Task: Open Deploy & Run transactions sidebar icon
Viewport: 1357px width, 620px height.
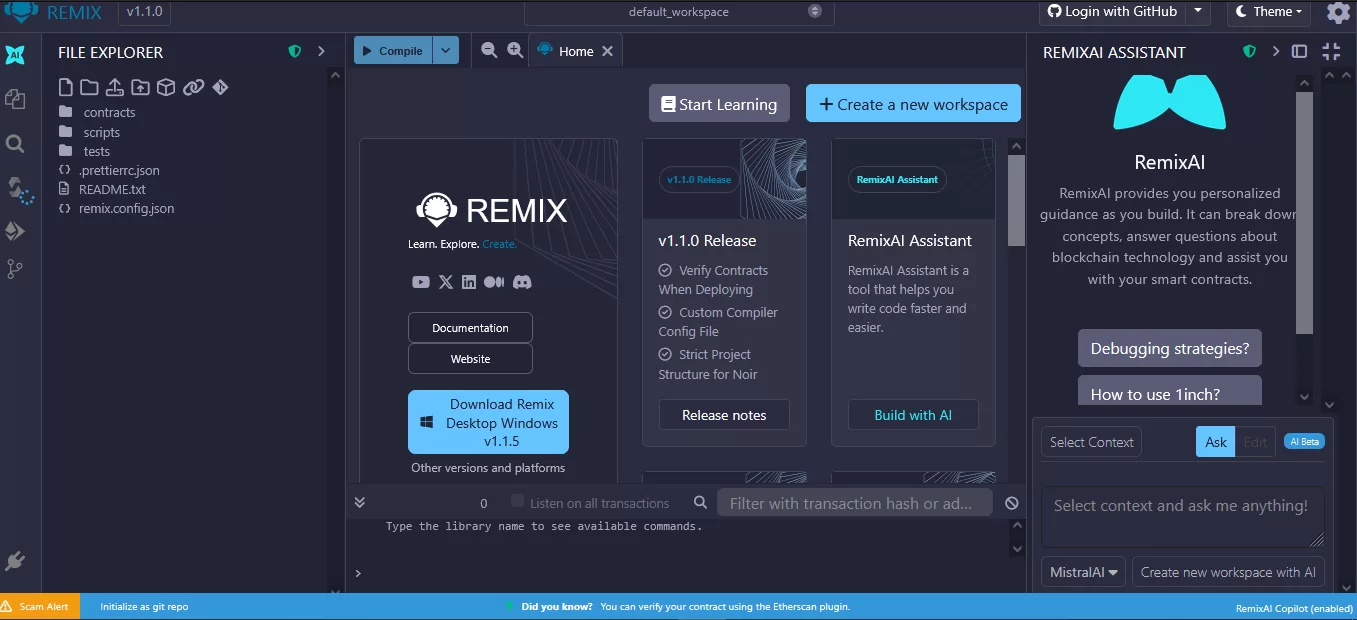Action: (15, 231)
